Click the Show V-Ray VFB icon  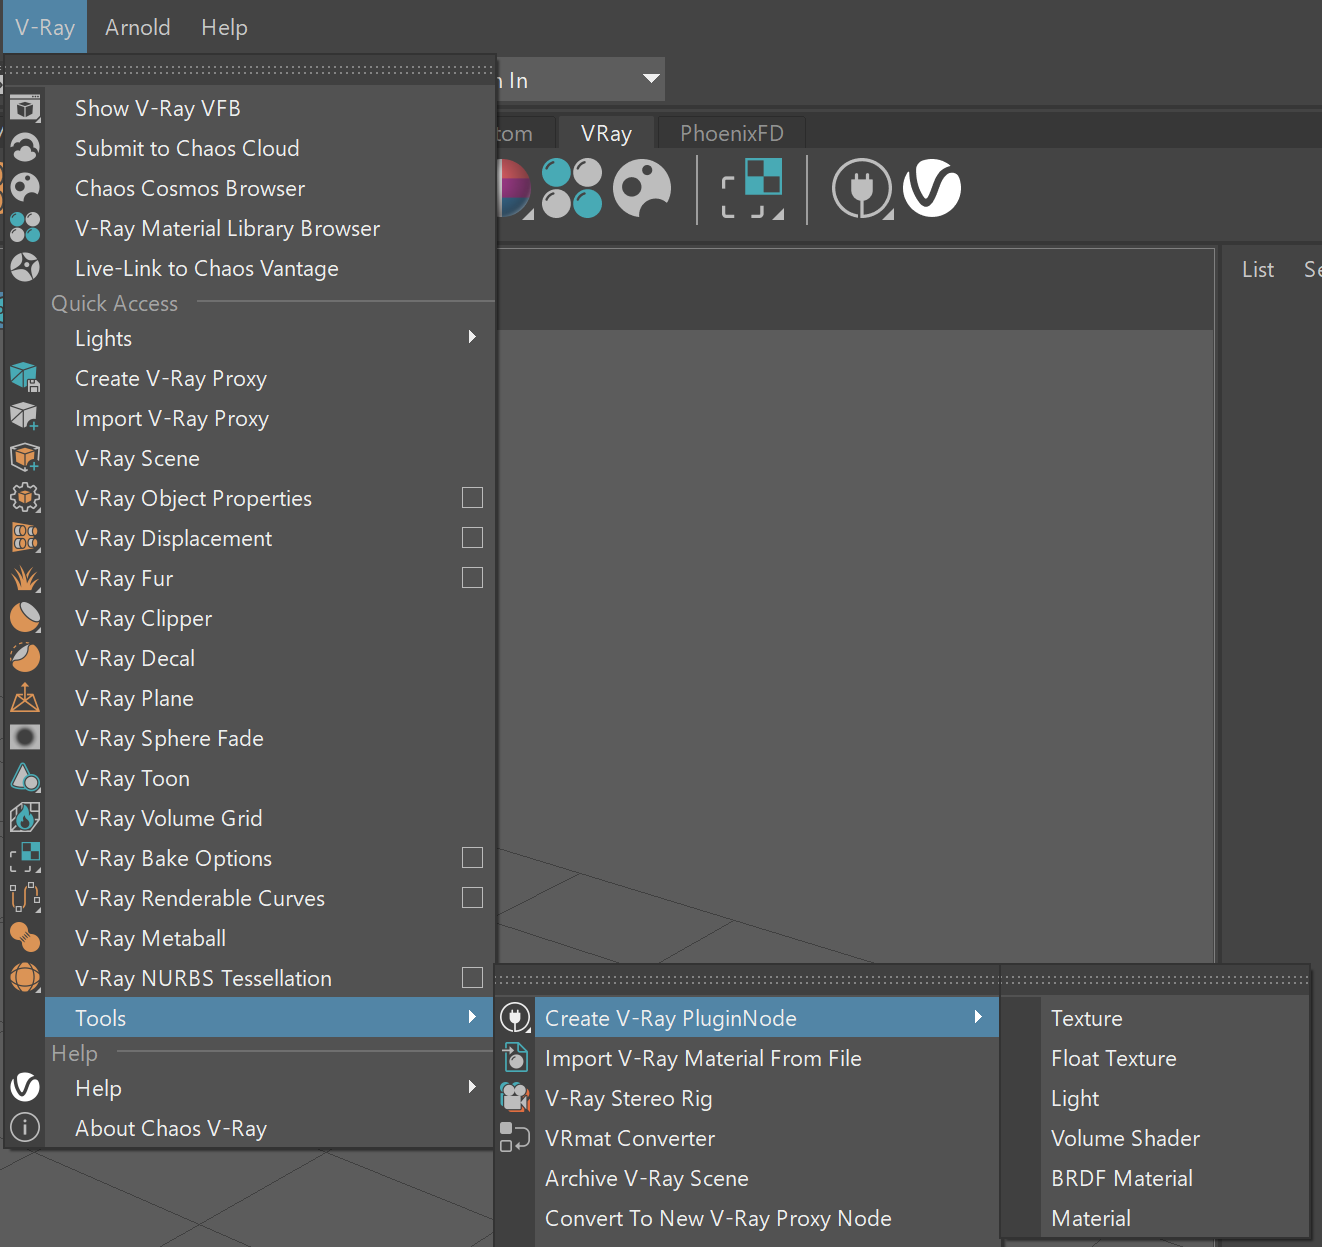(25, 108)
